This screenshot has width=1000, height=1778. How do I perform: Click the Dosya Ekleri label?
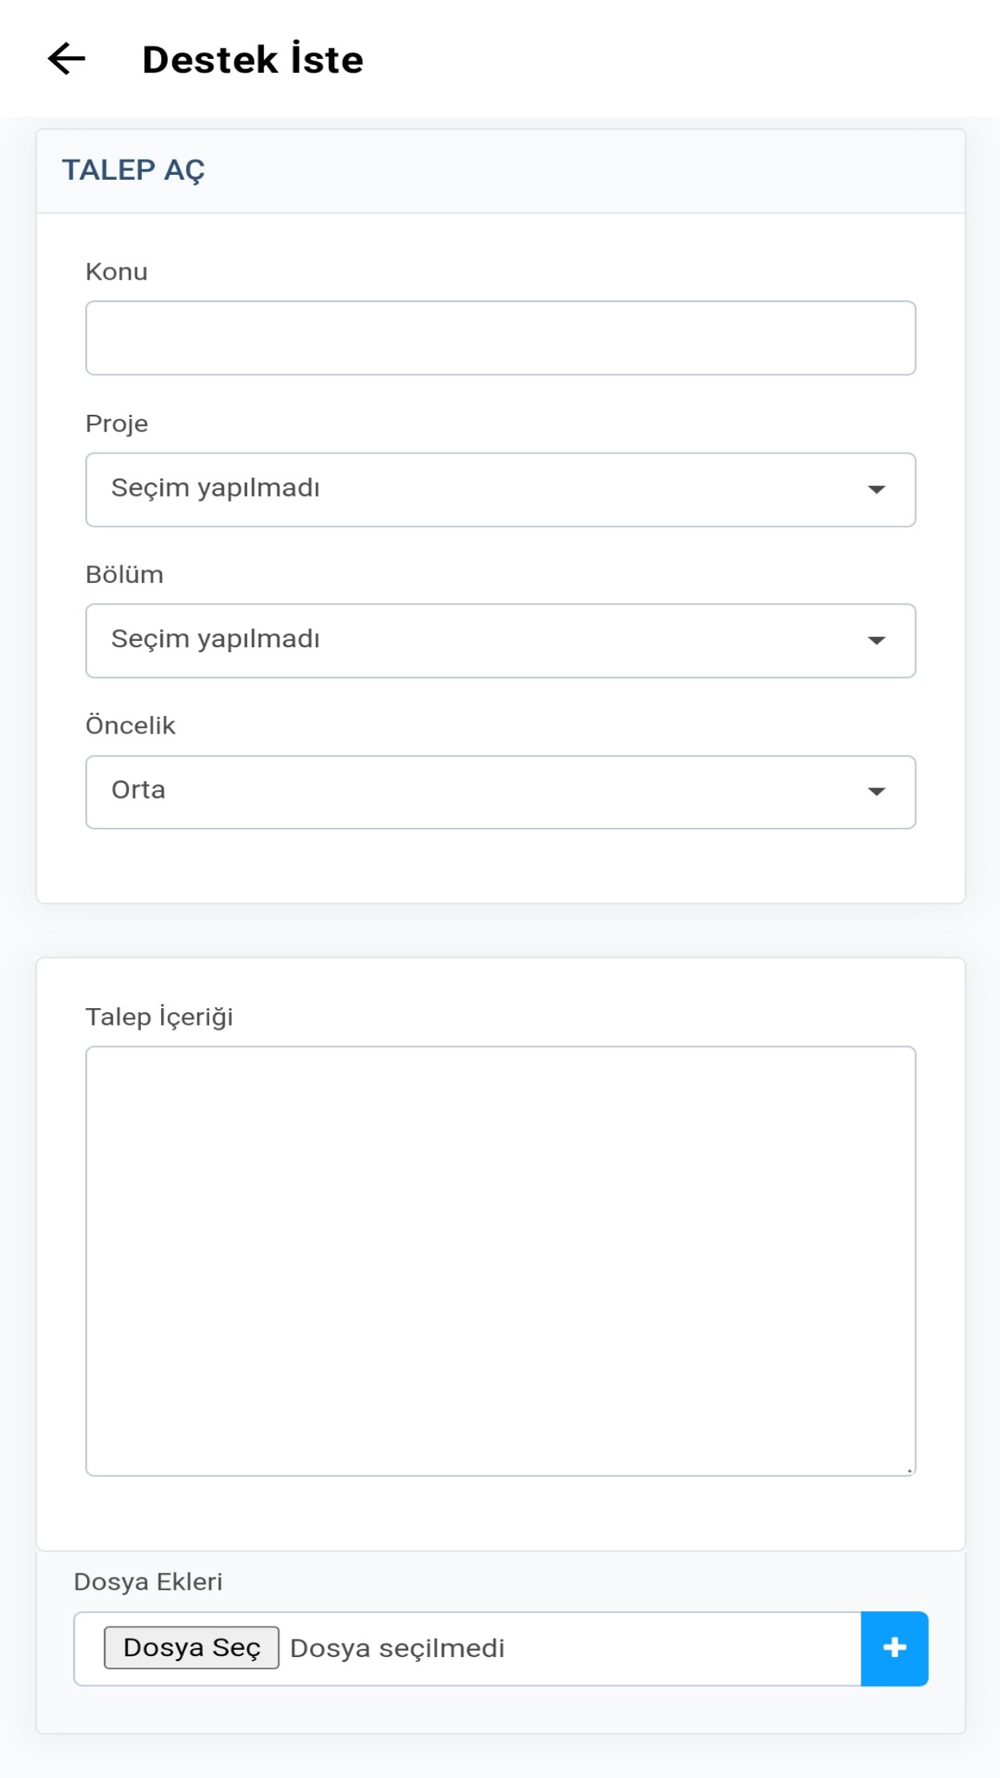(148, 1582)
